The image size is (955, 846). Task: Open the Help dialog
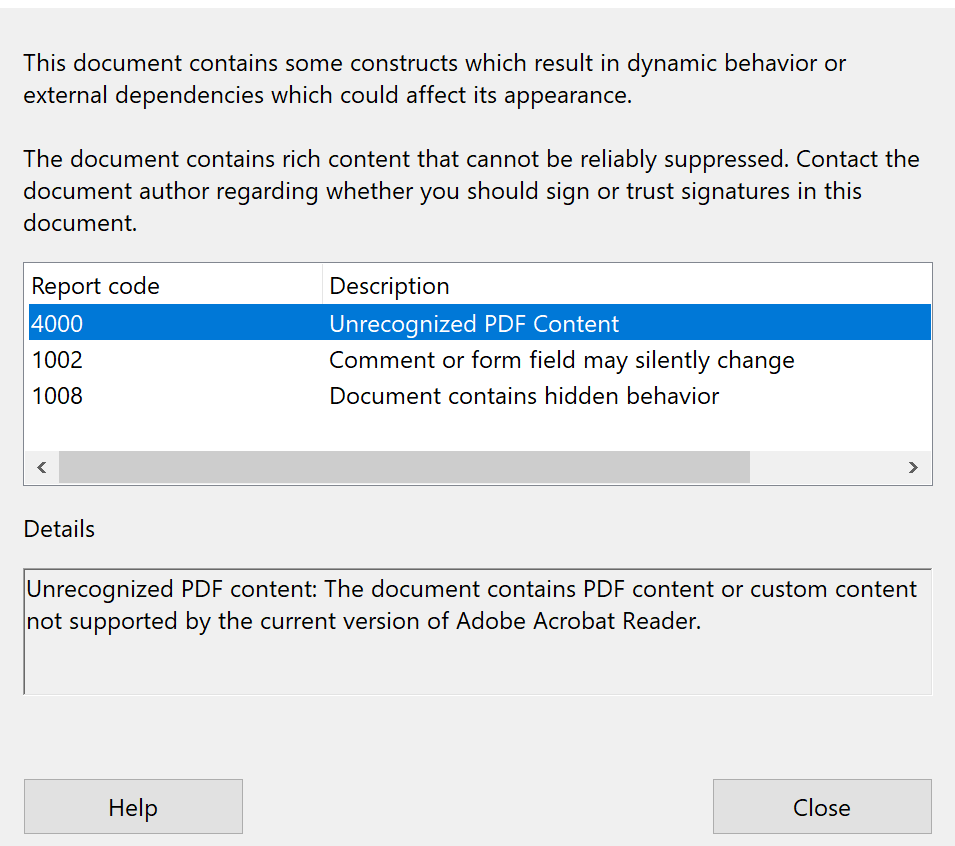[133, 806]
